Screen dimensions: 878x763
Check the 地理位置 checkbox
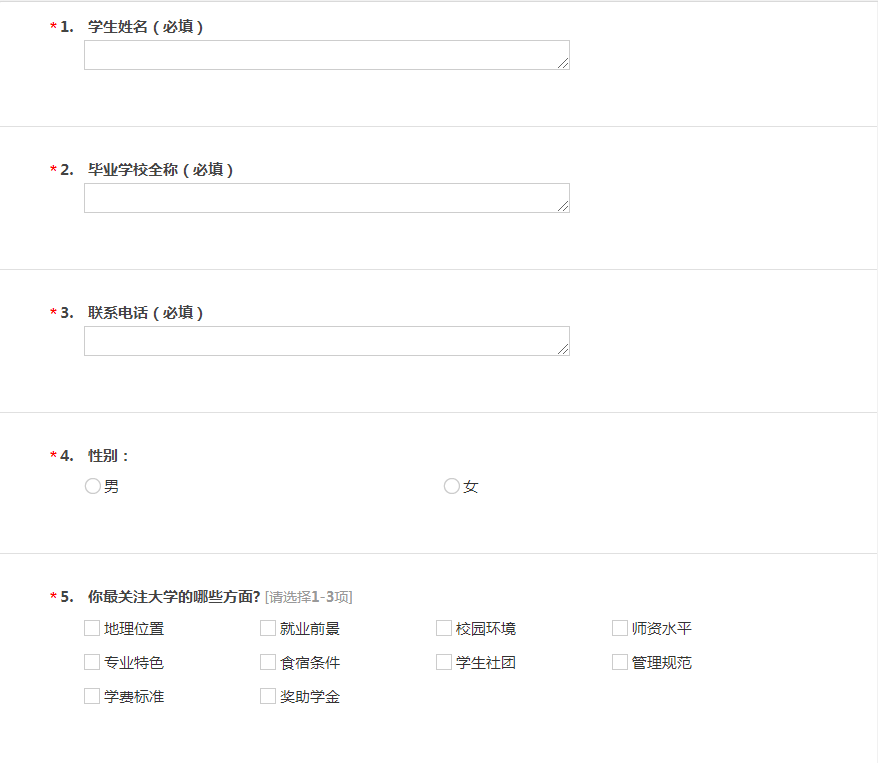pyautogui.click(x=92, y=628)
